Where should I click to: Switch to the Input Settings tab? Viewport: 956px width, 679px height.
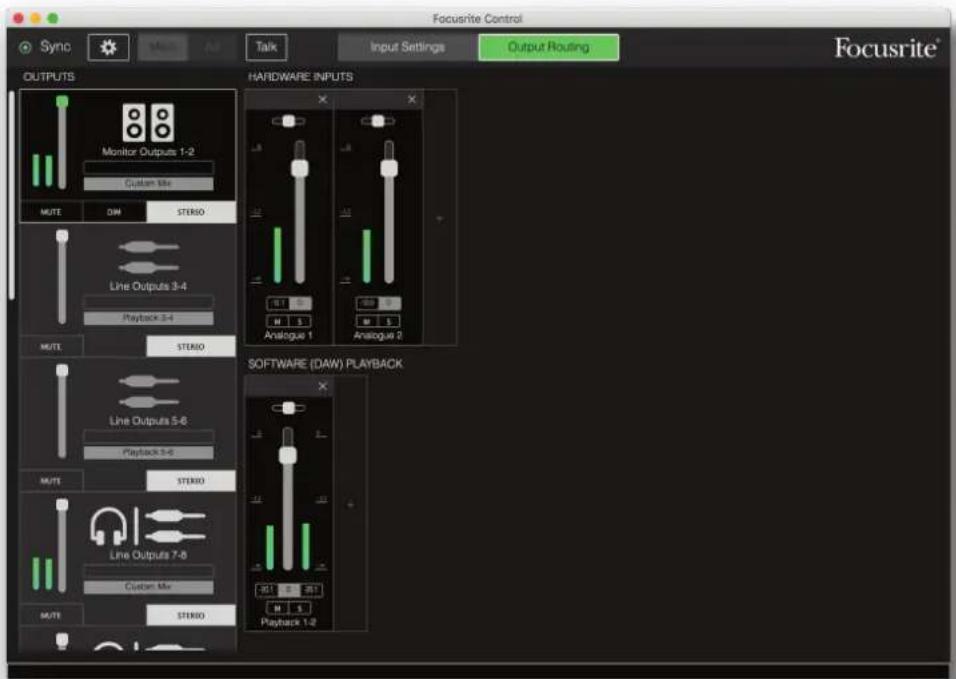(x=407, y=48)
